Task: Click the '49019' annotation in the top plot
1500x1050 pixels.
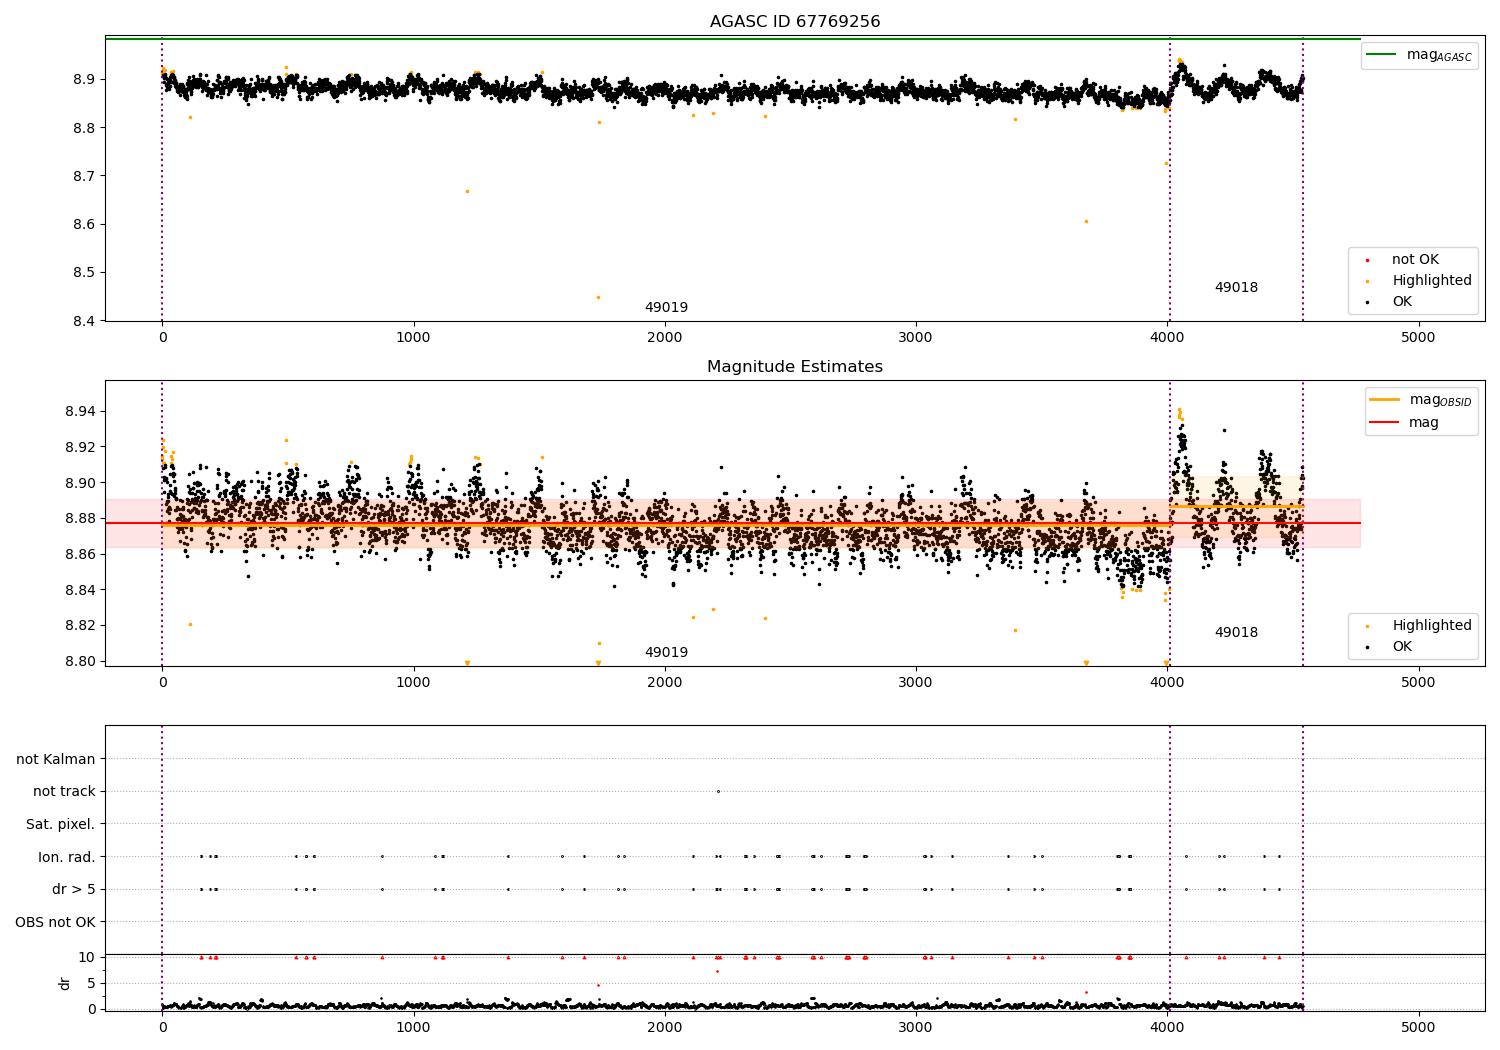Action: pyautogui.click(x=666, y=308)
